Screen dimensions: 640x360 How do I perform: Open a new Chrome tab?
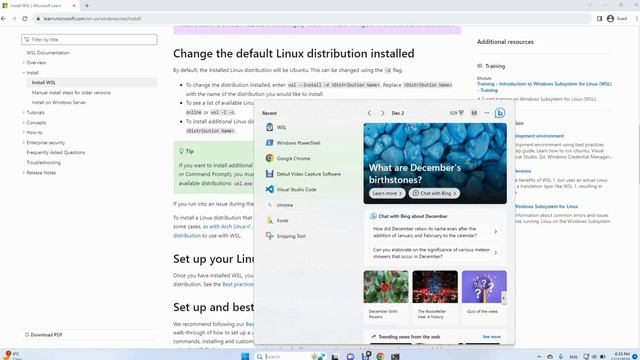click(87, 6)
